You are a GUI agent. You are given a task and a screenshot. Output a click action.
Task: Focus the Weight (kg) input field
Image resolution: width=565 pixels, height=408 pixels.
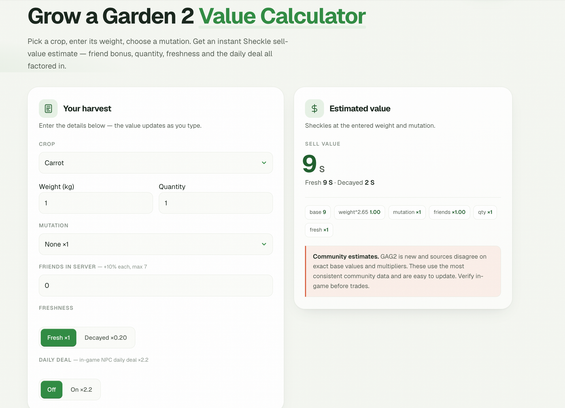tap(96, 203)
